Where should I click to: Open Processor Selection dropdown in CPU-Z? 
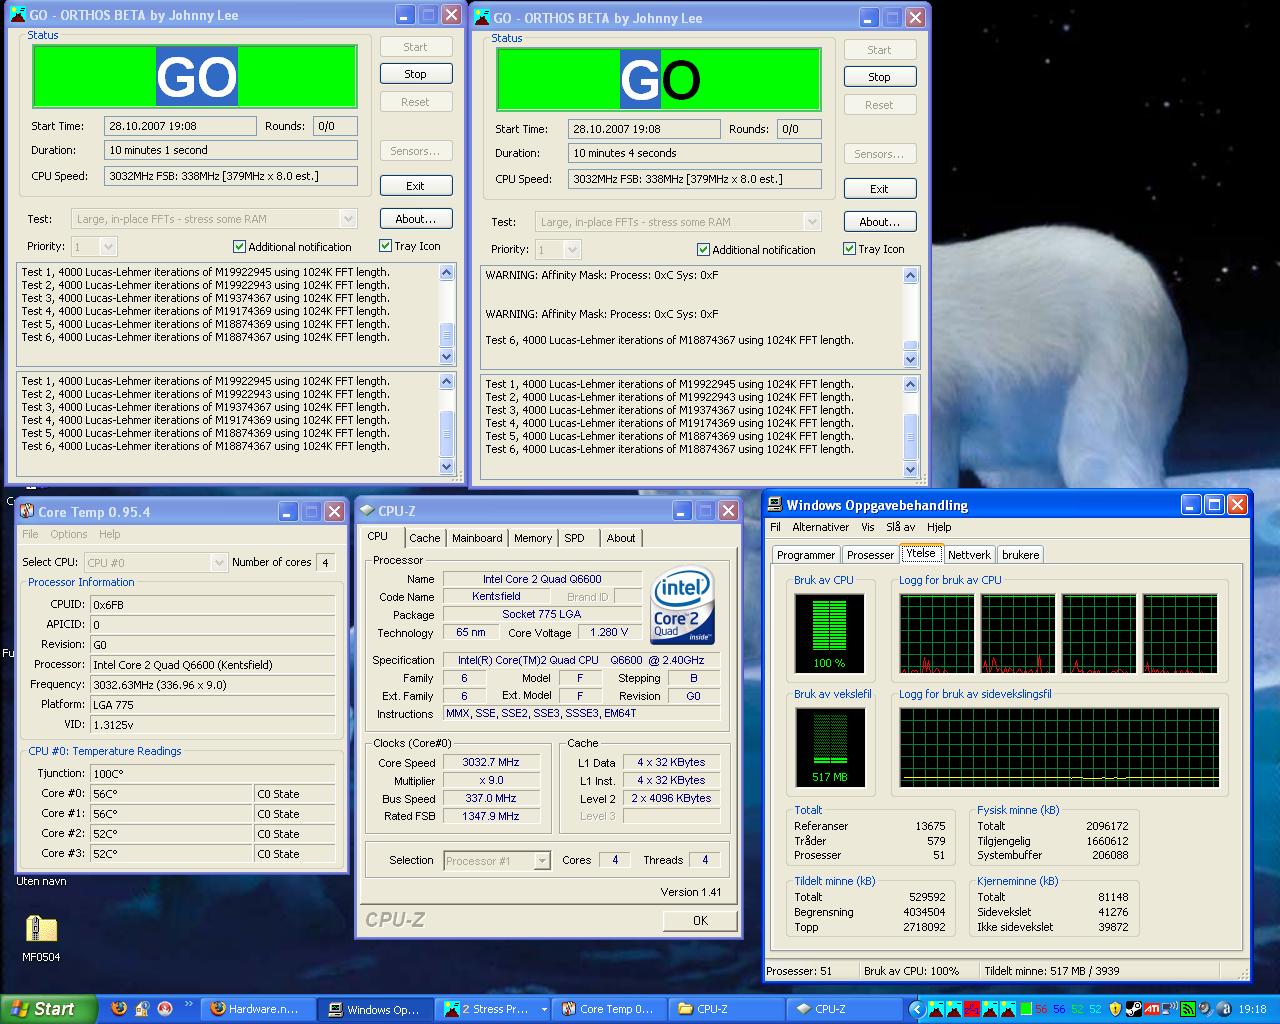click(x=542, y=861)
